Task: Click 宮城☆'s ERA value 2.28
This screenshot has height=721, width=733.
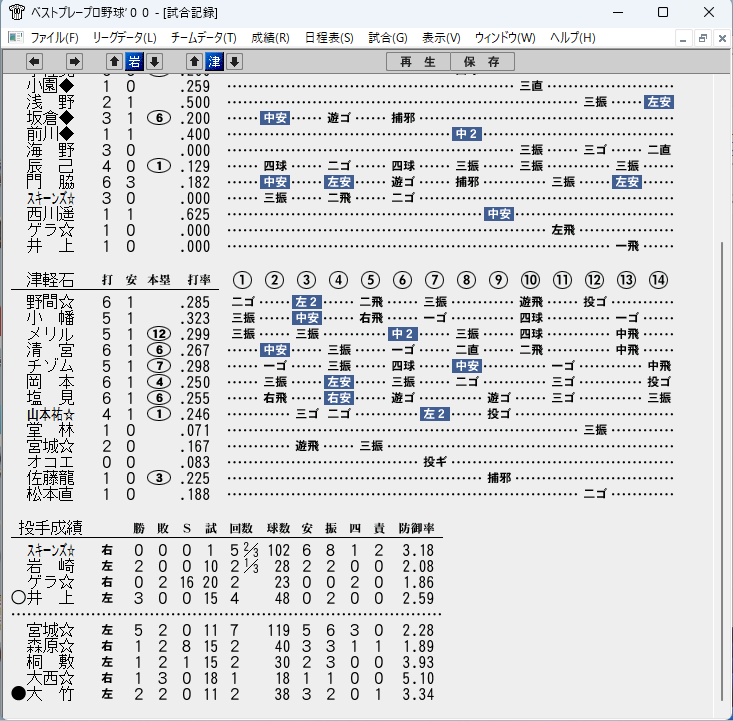Action: pyautogui.click(x=418, y=630)
